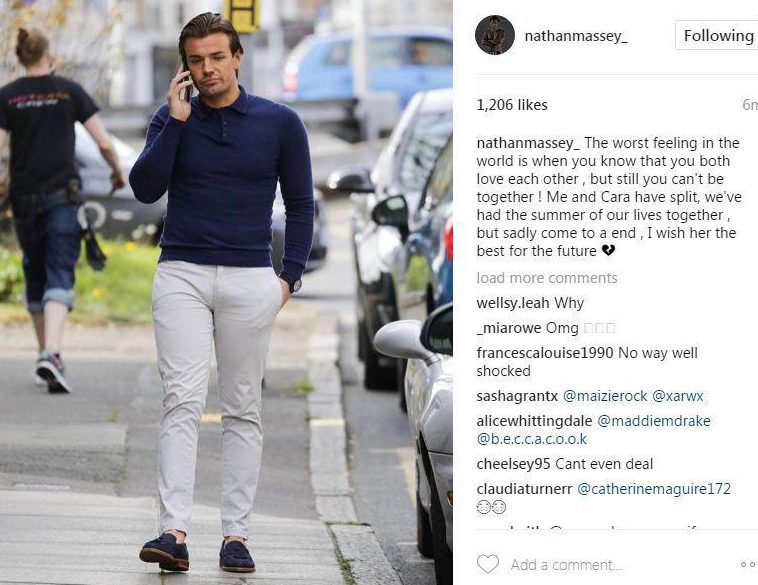Follow the @catherinemaguire172 mention
Screen dimensions: 758x585
(654, 489)
